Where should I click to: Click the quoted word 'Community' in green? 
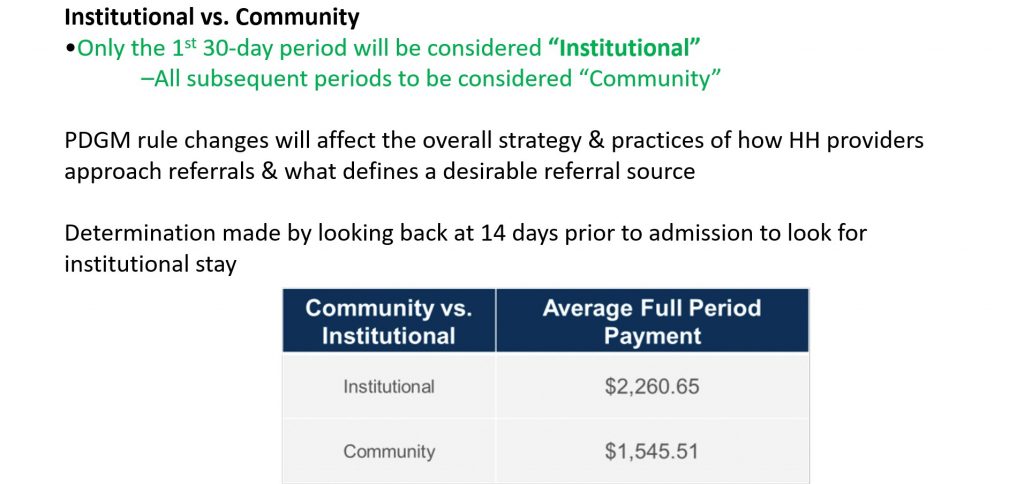coord(648,78)
